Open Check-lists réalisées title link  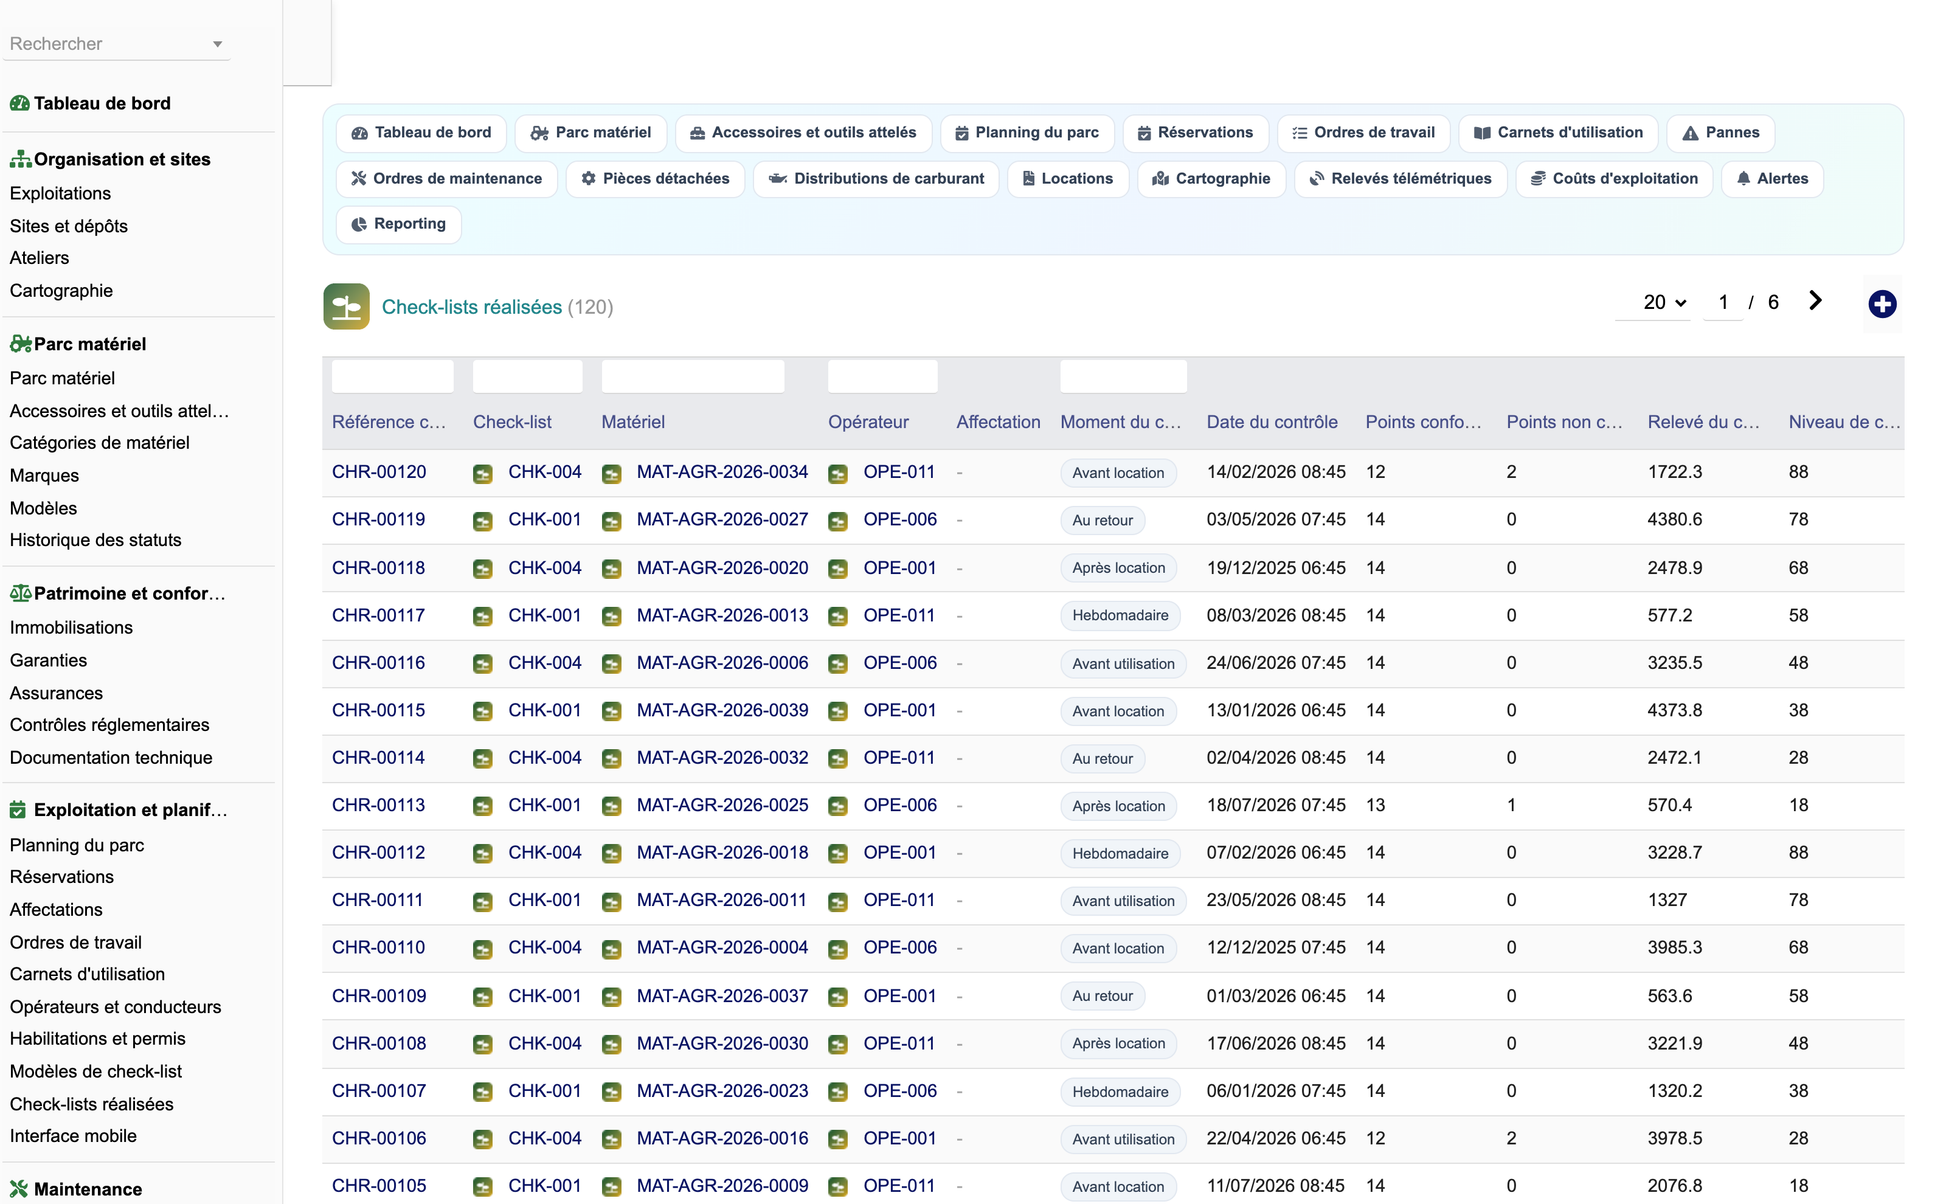click(472, 307)
